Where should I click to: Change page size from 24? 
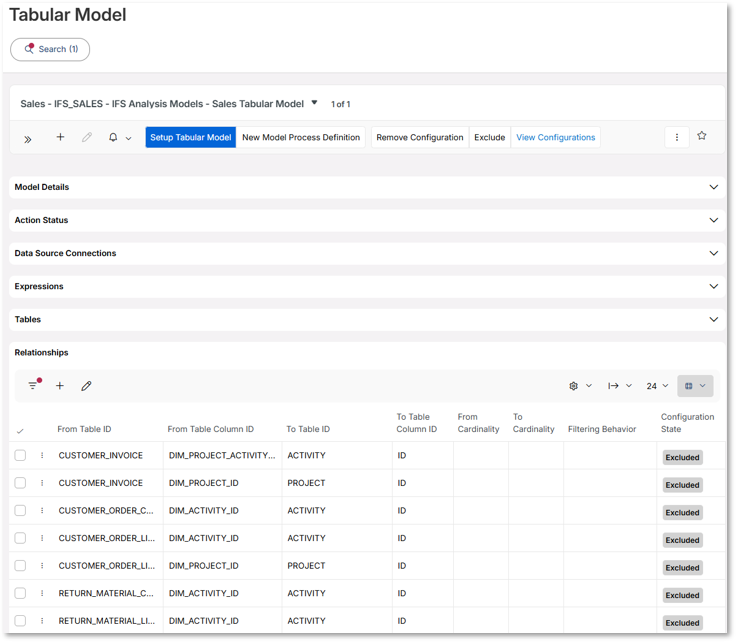[x=657, y=386]
